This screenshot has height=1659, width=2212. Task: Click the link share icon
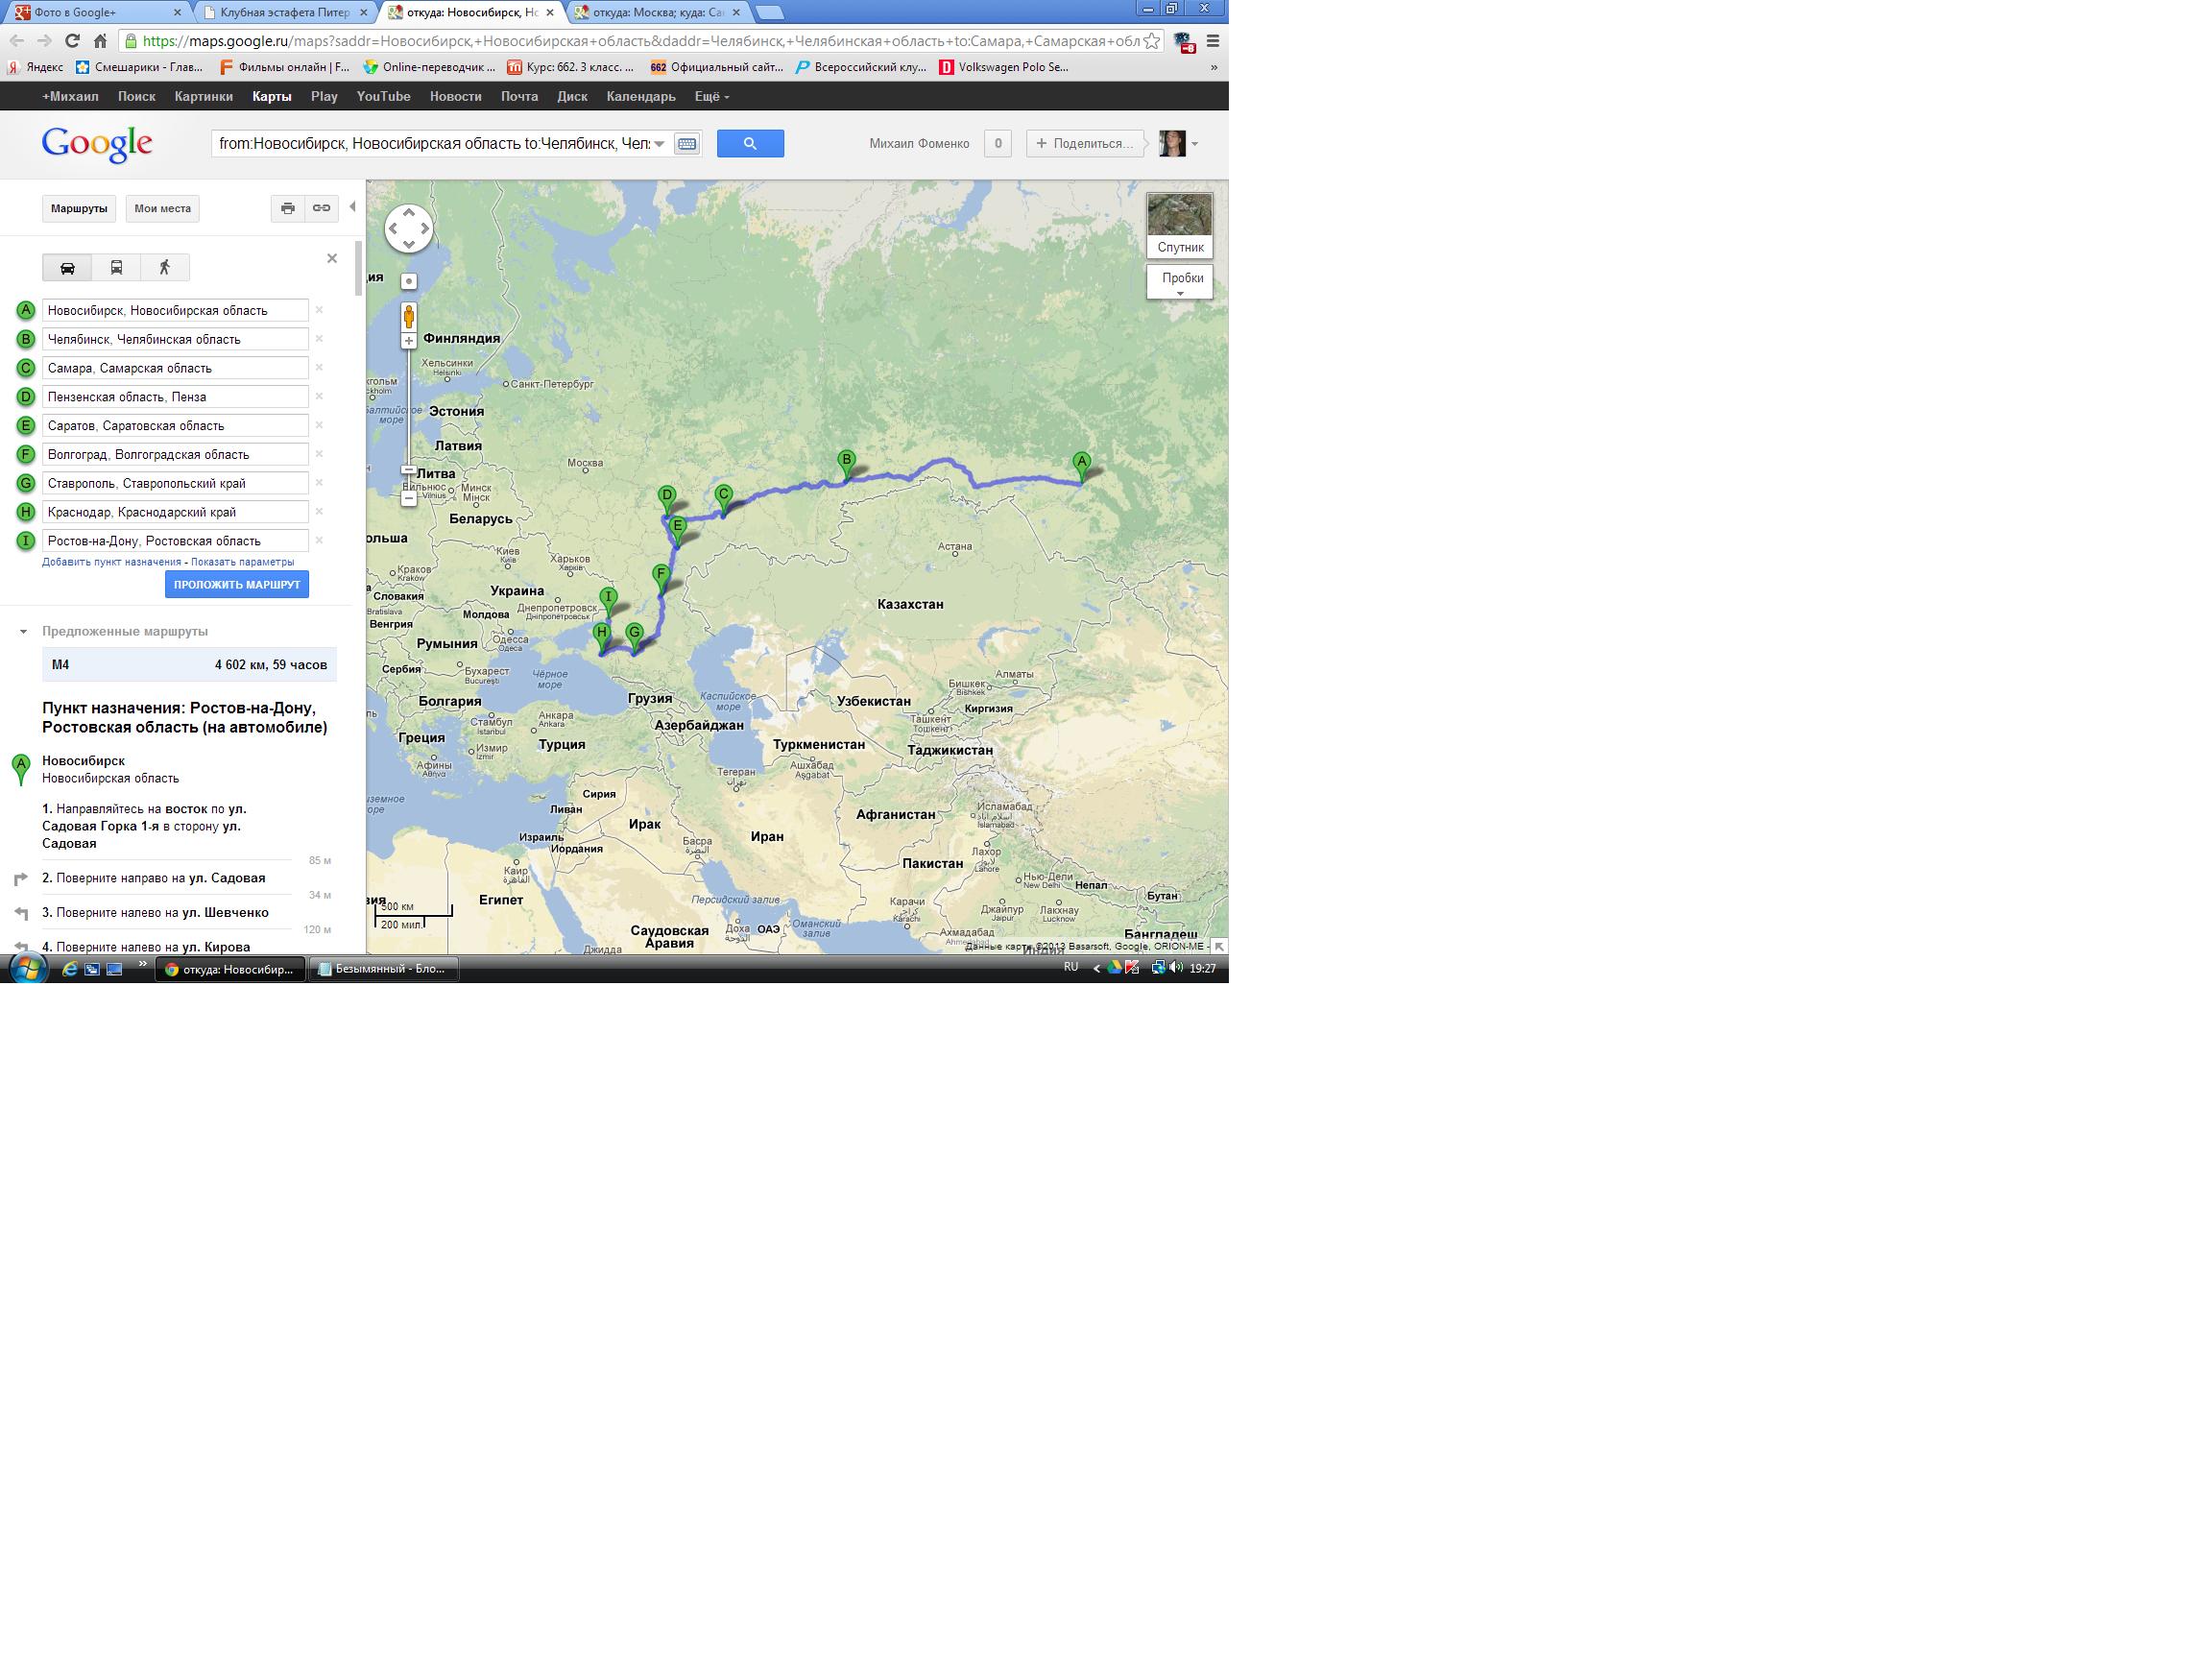point(321,208)
